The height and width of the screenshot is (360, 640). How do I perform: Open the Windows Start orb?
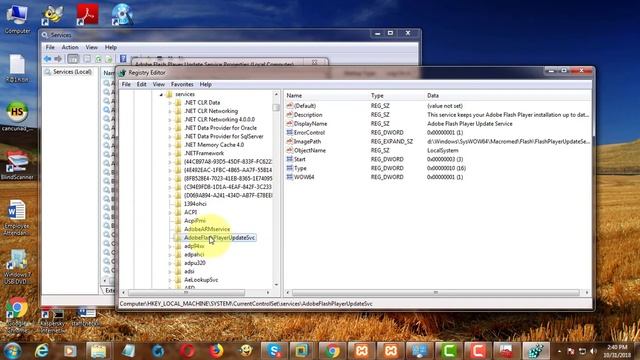click(12, 351)
